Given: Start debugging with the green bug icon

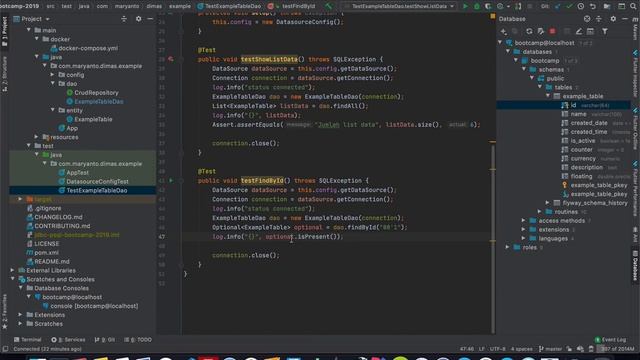Looking at the screenshot, I should (x=476, y=6).
